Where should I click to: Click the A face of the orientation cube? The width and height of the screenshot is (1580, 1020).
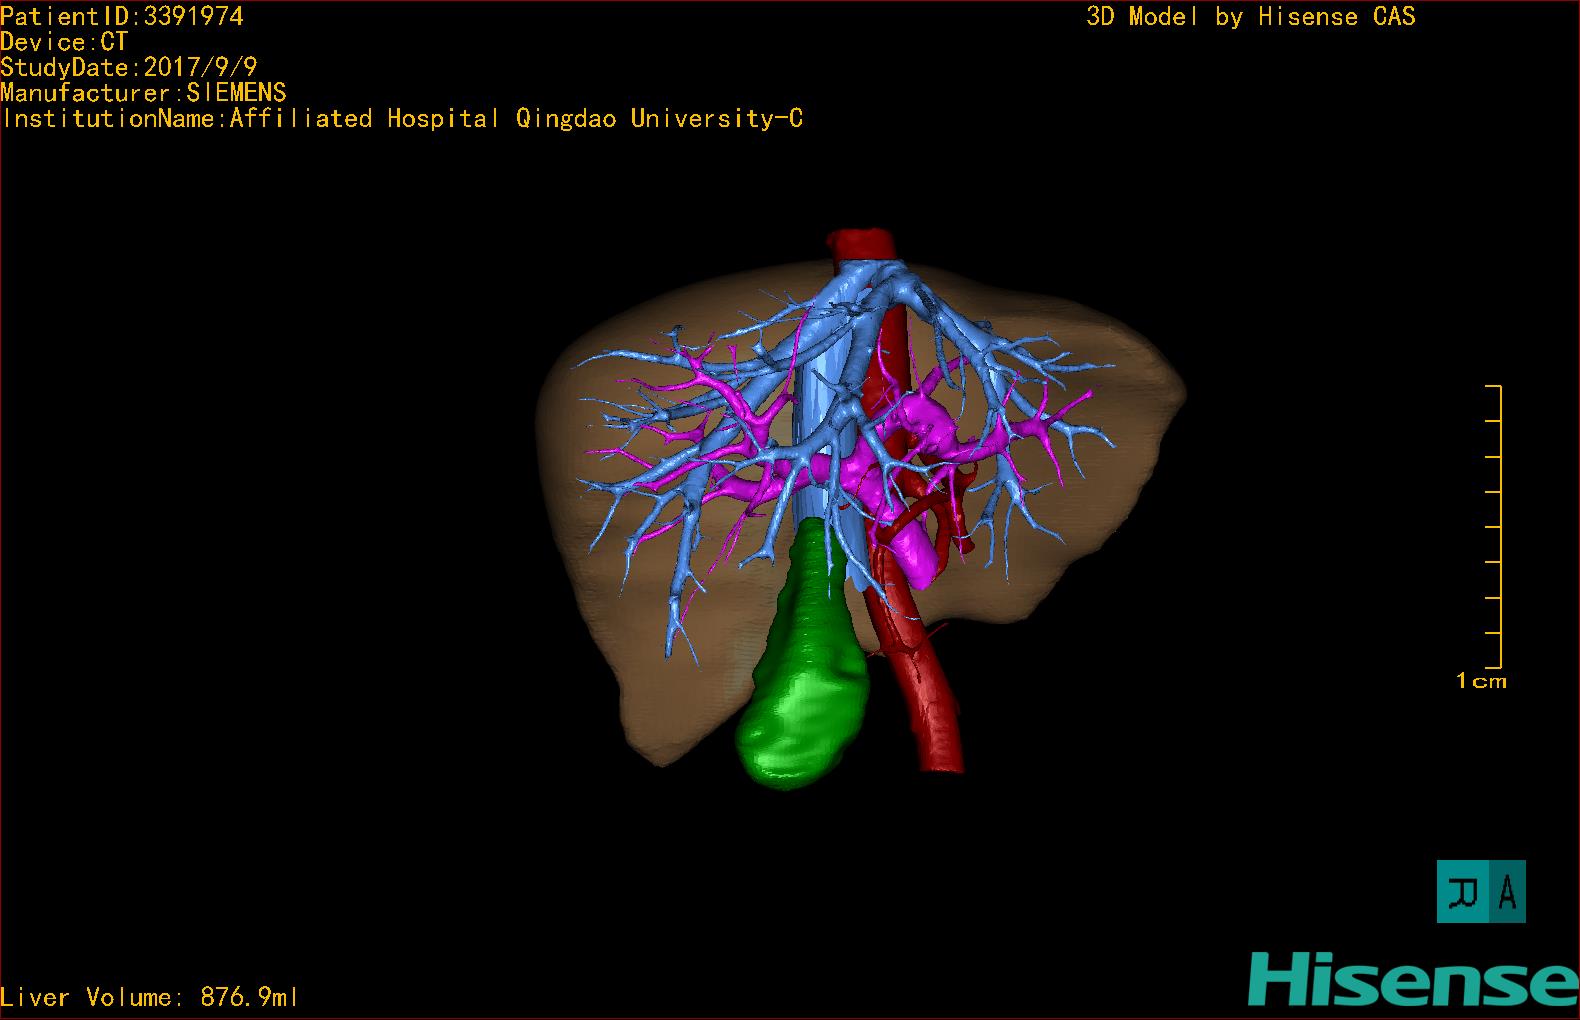[x=1508, y=891]
